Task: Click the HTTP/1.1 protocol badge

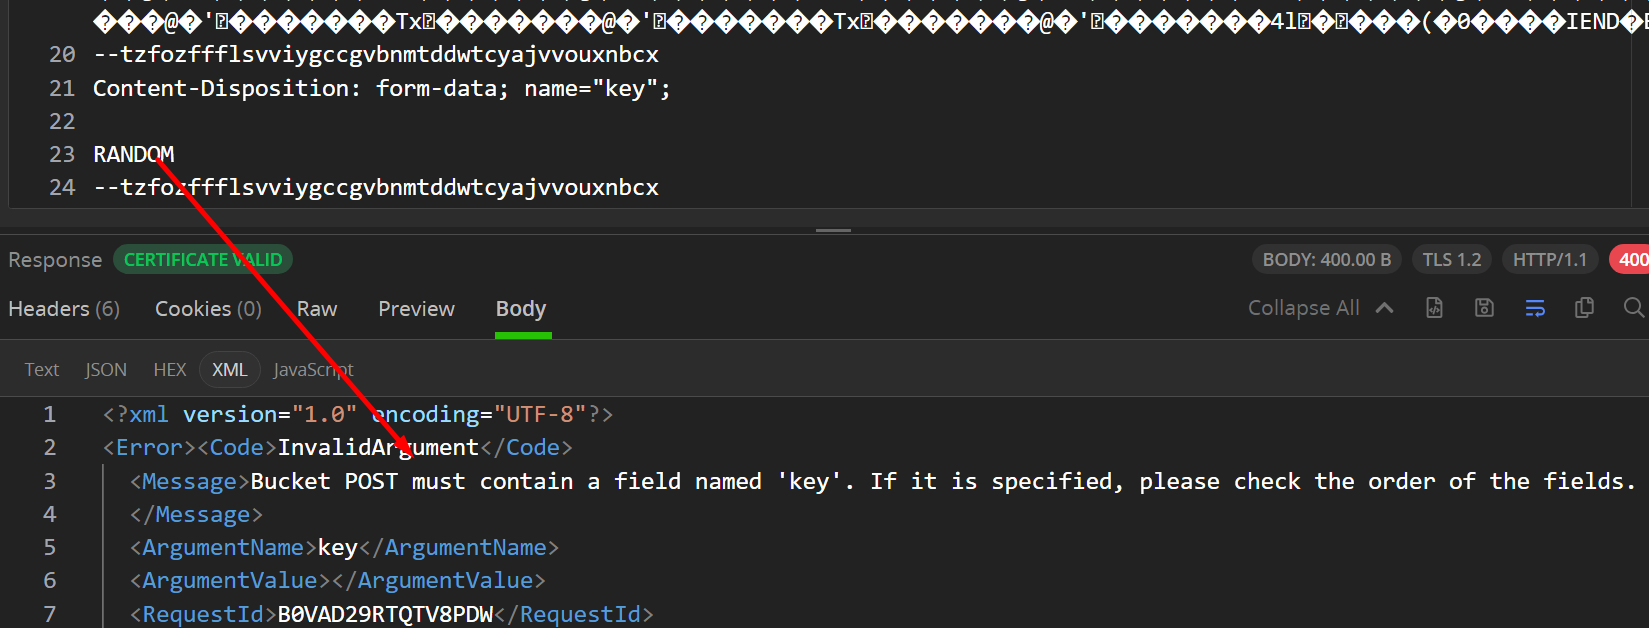Action: 1549,260
